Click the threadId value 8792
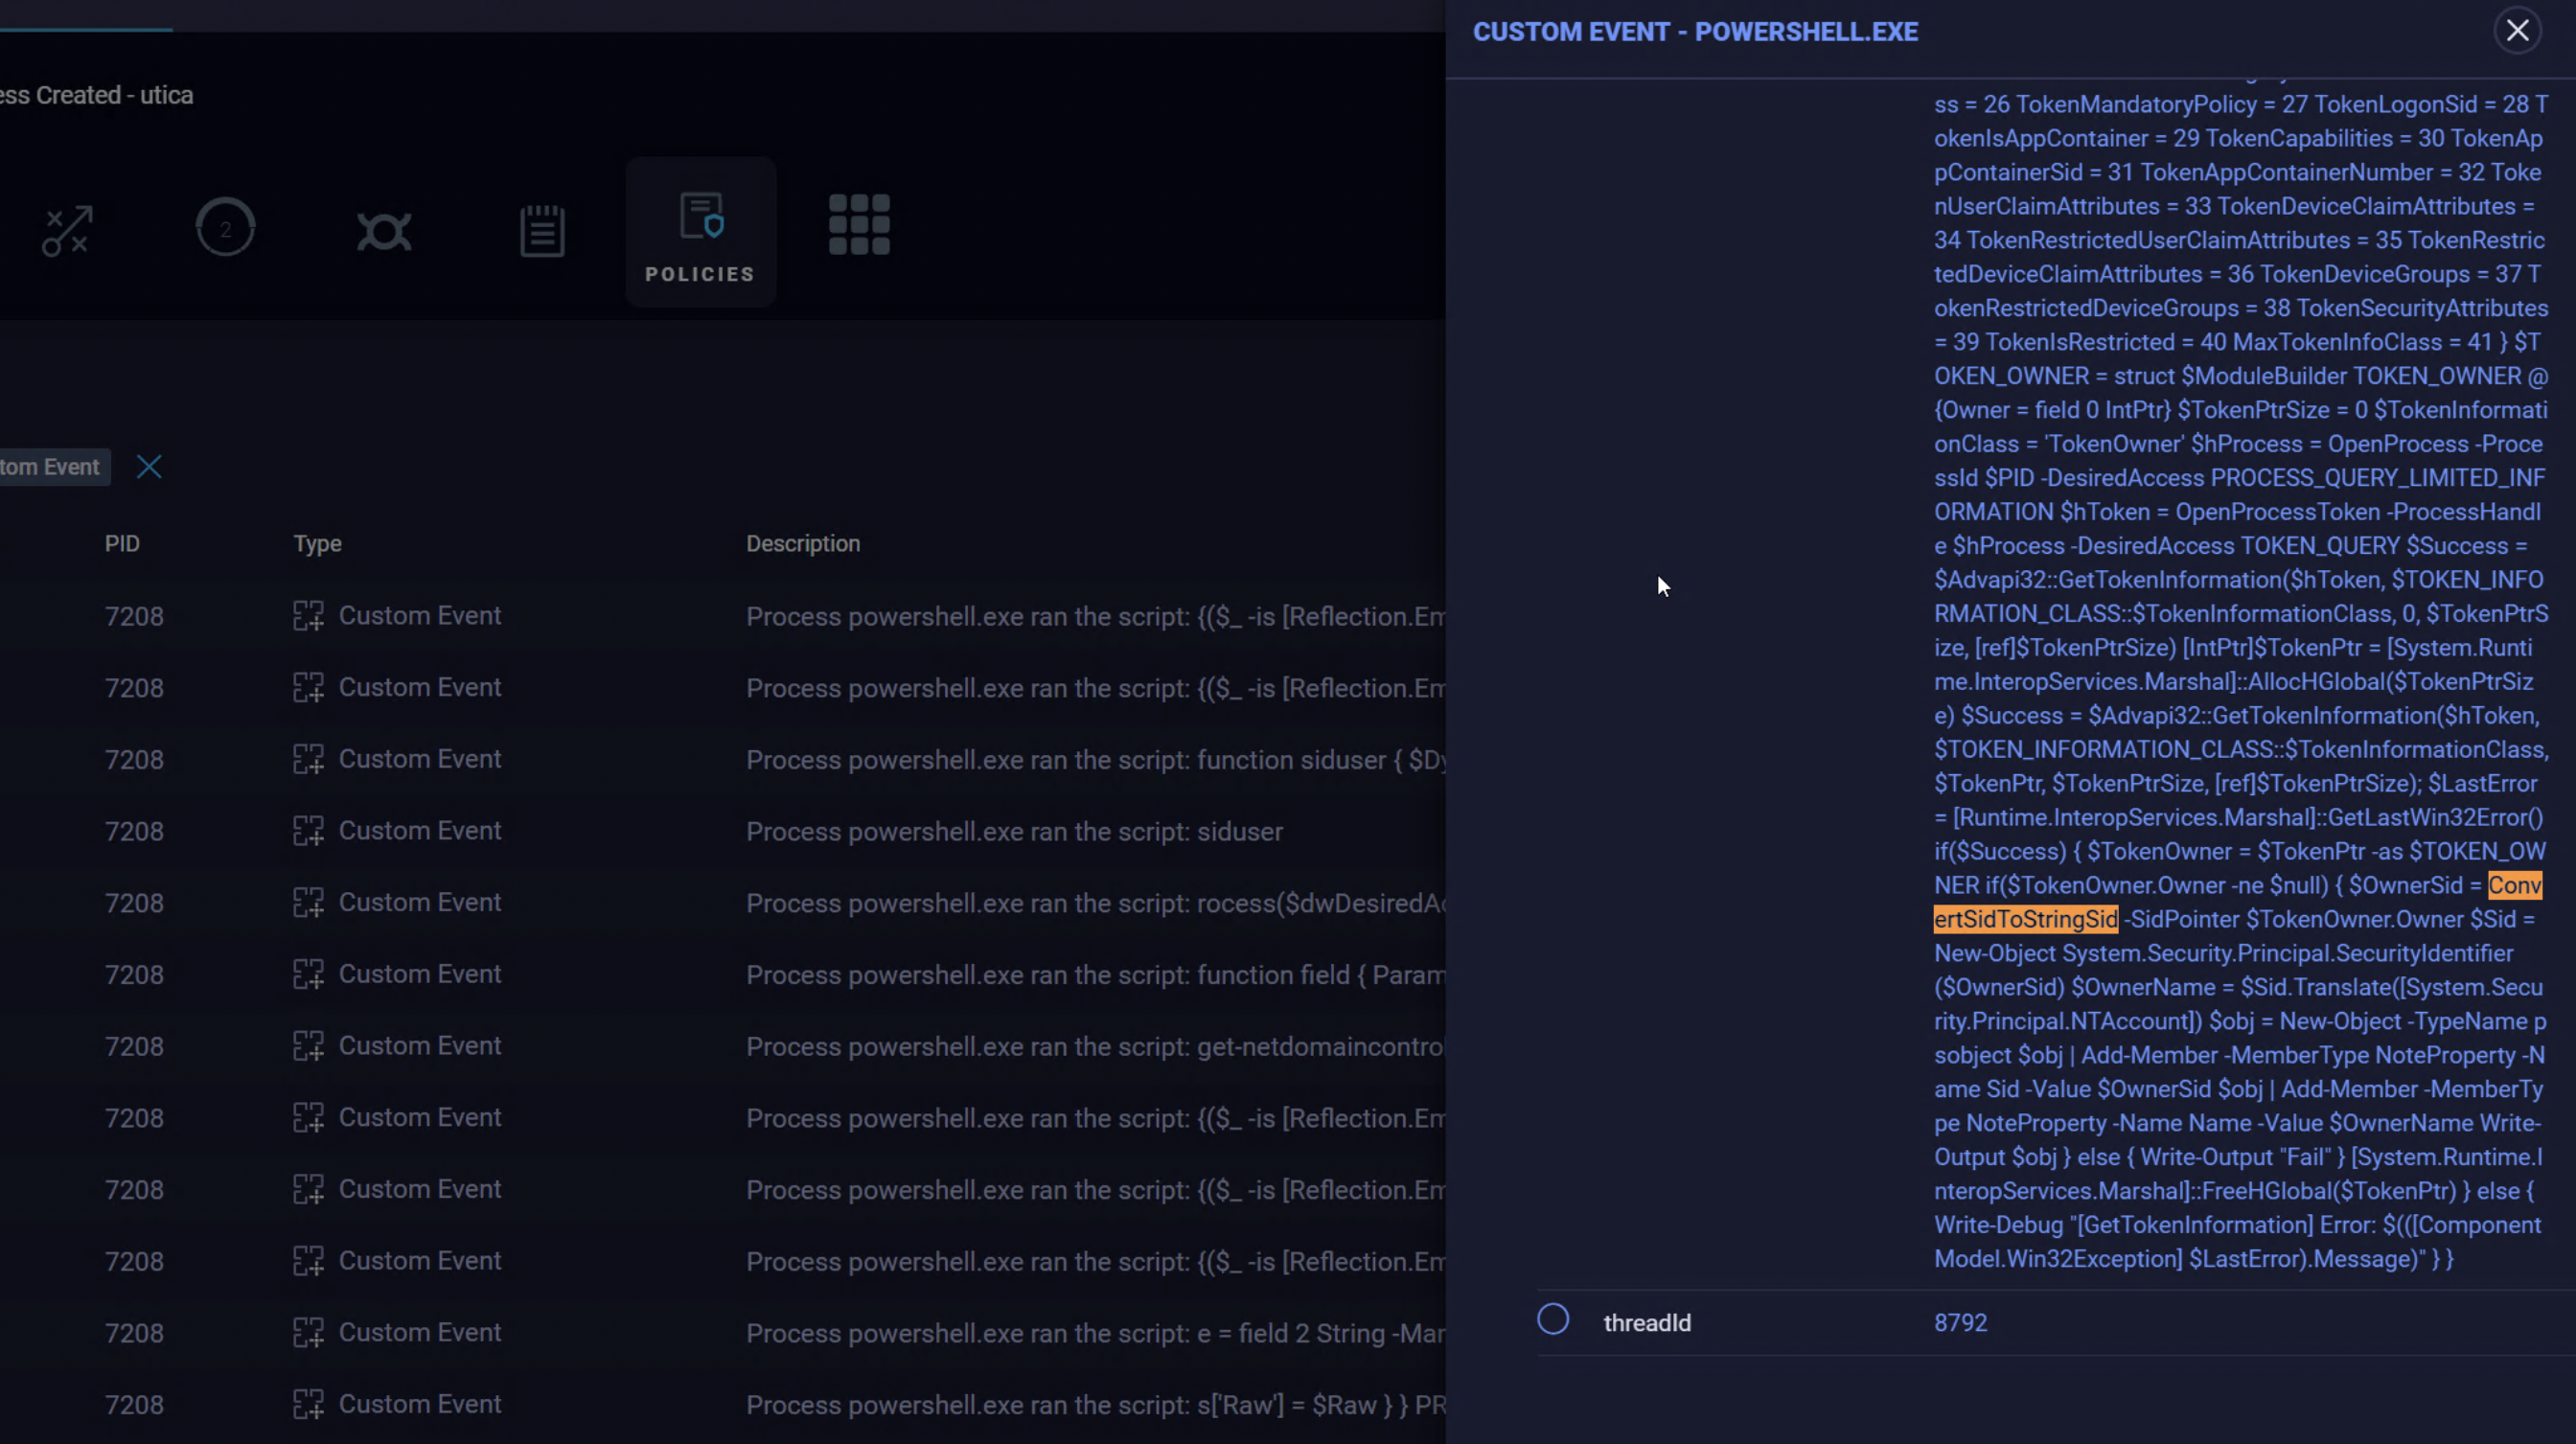 (x=1960, y=1323)
